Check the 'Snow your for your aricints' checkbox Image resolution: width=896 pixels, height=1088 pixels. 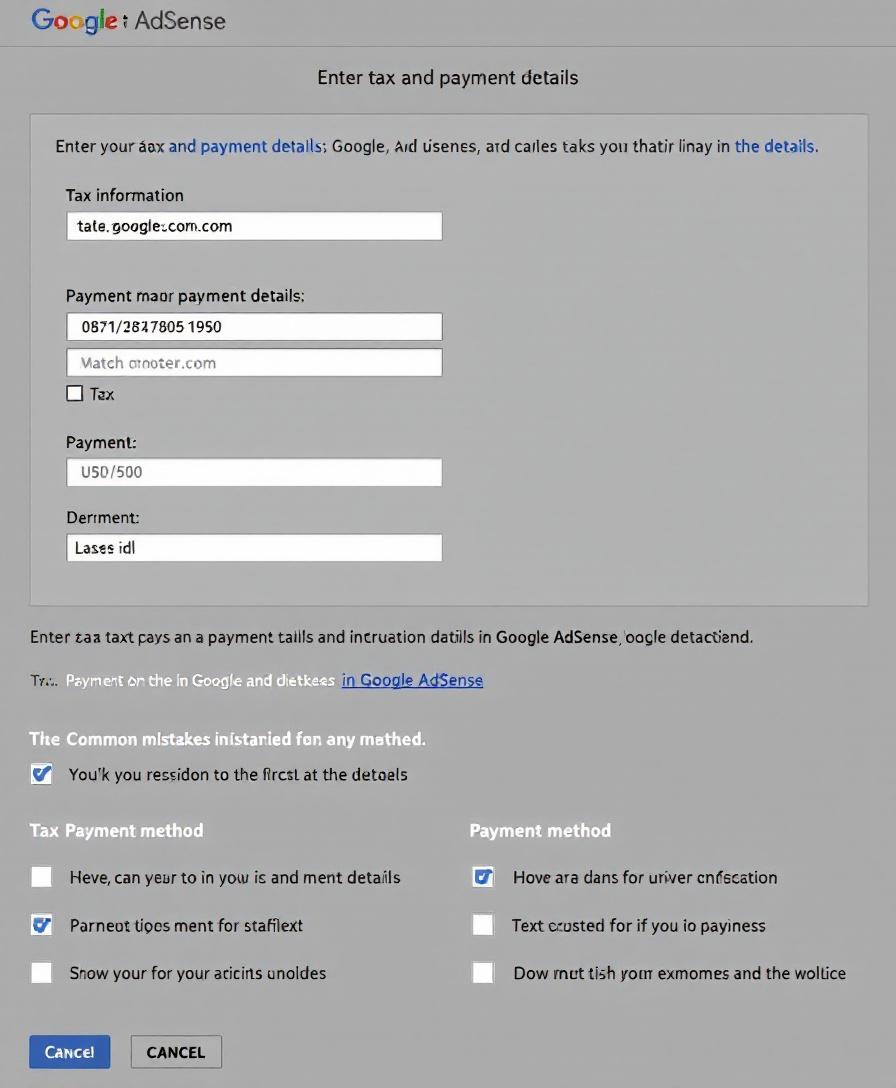41,972
